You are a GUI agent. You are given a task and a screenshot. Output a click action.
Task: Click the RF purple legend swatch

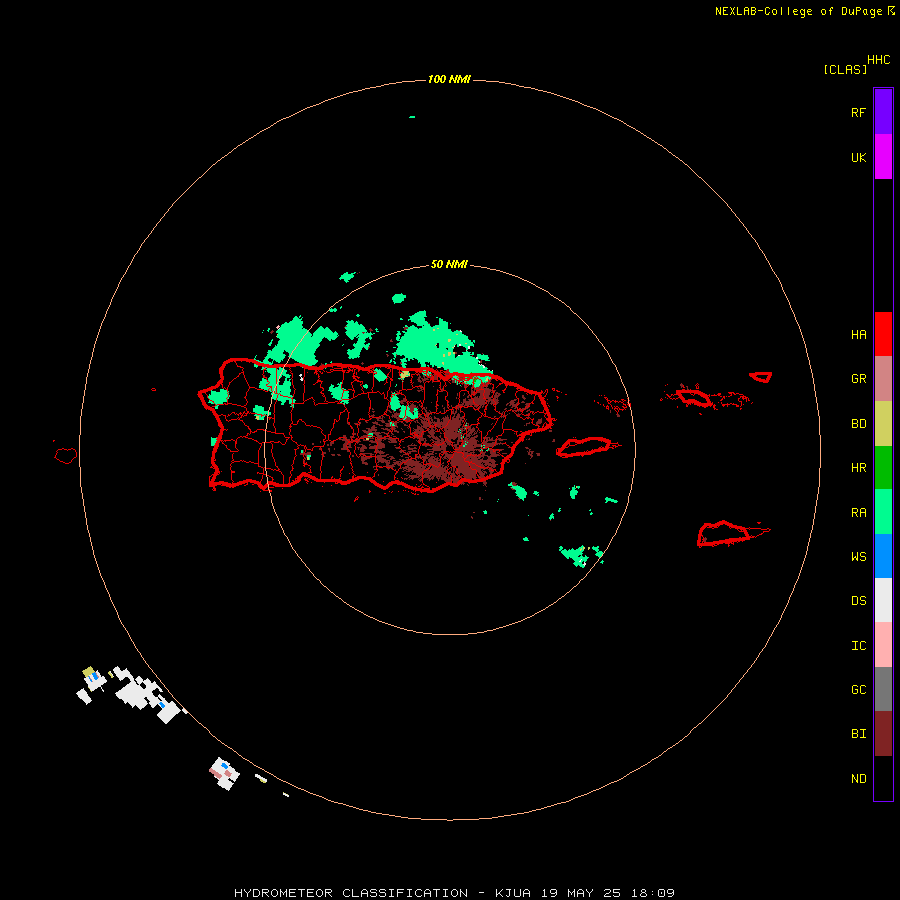(883, 112)
